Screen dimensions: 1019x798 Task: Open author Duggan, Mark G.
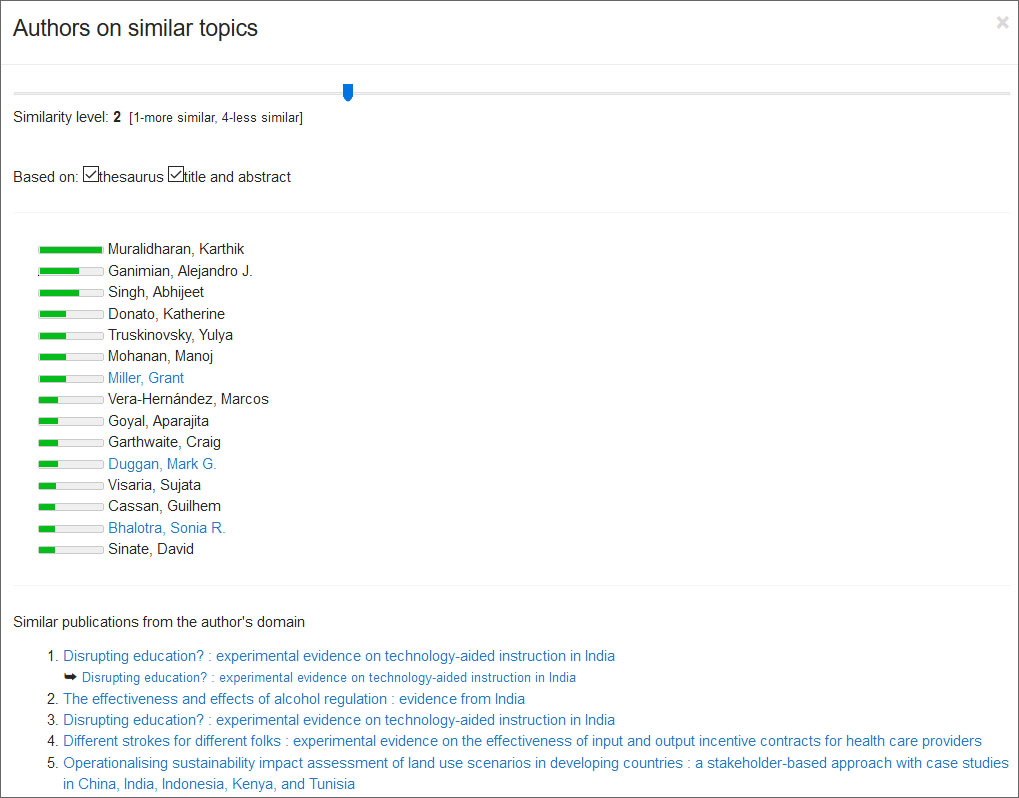click(162, 464)
